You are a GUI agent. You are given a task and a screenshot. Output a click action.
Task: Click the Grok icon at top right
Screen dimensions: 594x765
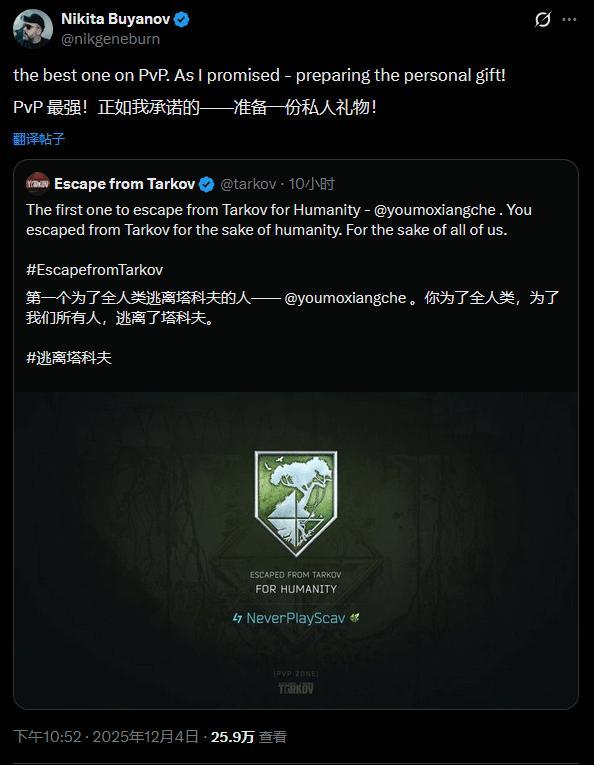tap(543, 20)
